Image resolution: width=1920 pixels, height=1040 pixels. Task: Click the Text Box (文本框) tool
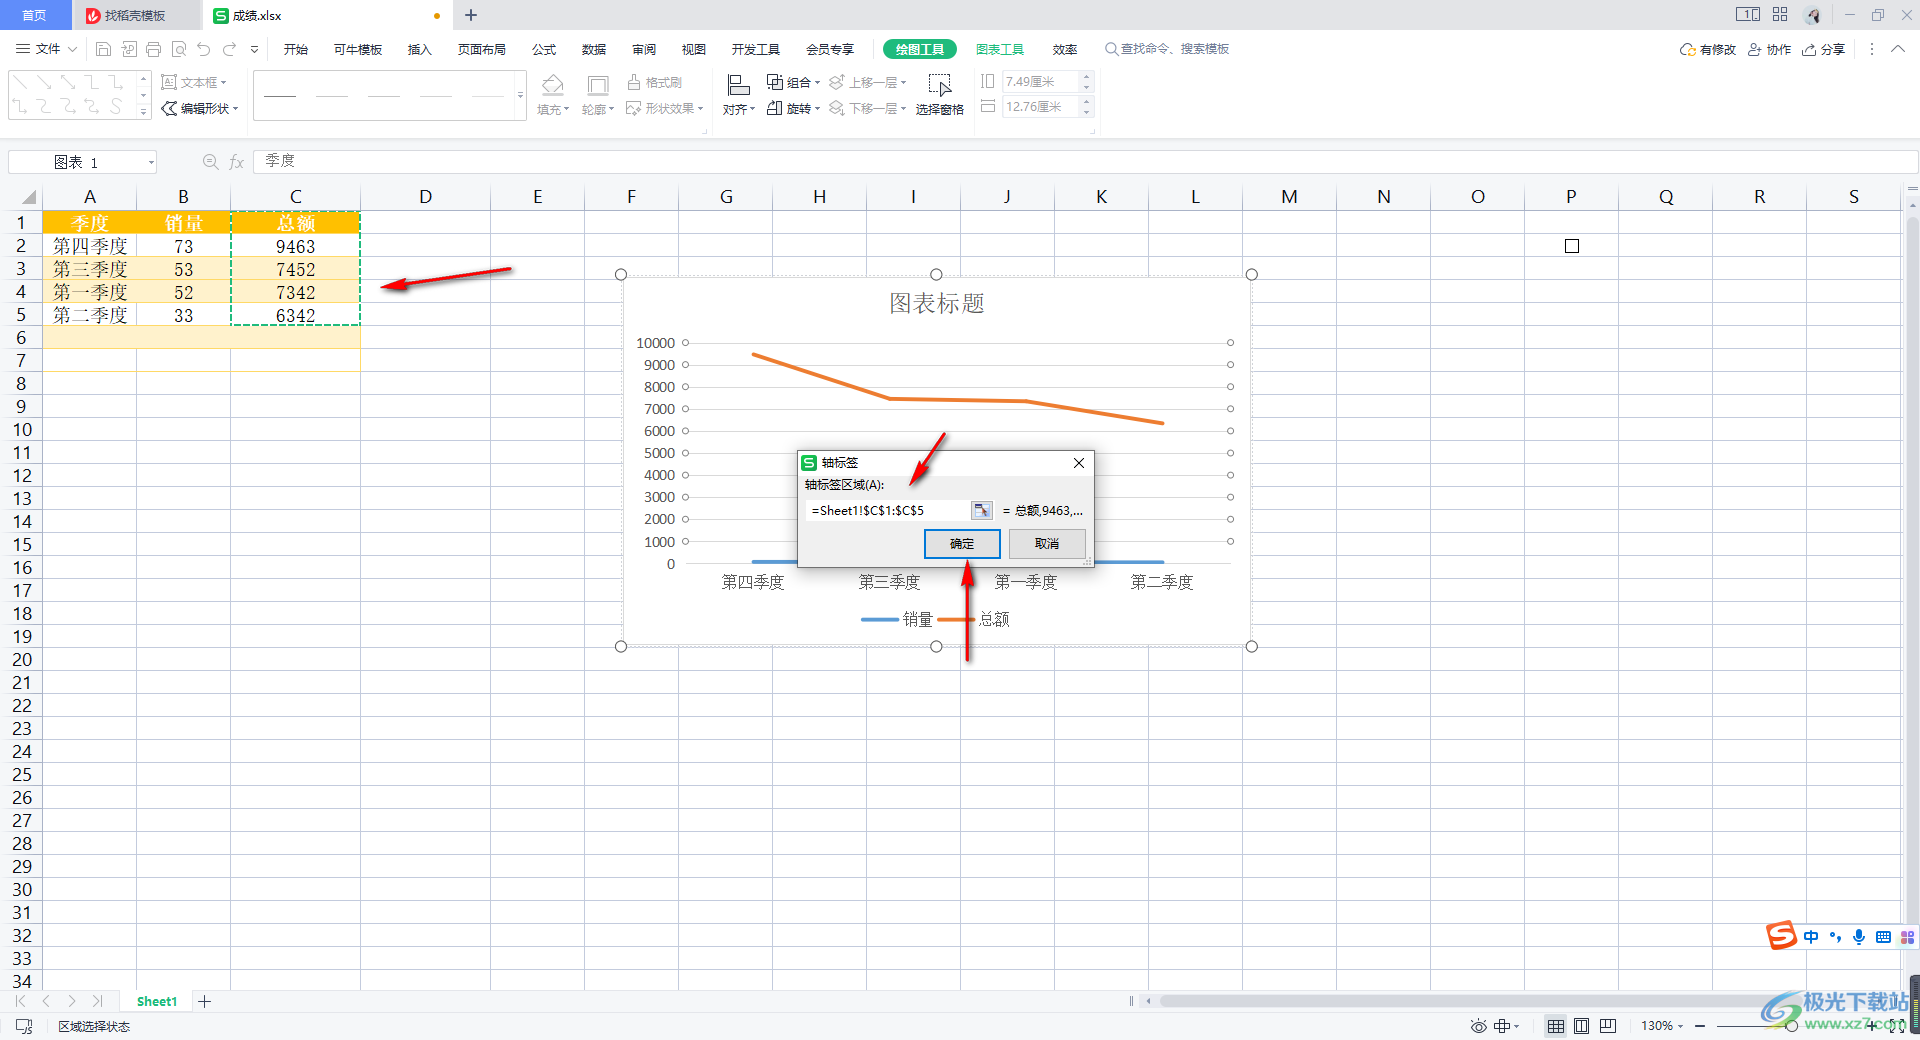194,82
